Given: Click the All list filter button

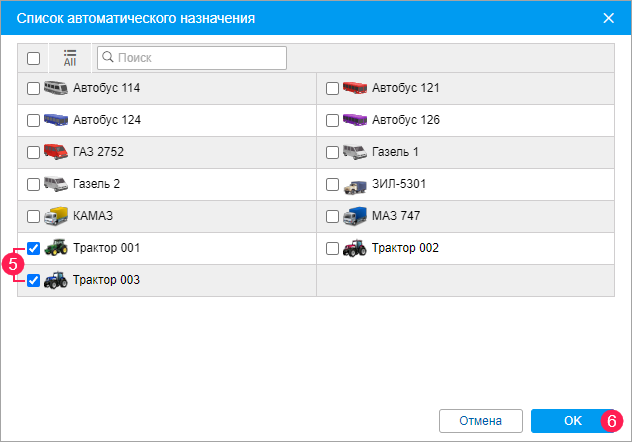Looking at the screenshot, I should click(70, 58).
